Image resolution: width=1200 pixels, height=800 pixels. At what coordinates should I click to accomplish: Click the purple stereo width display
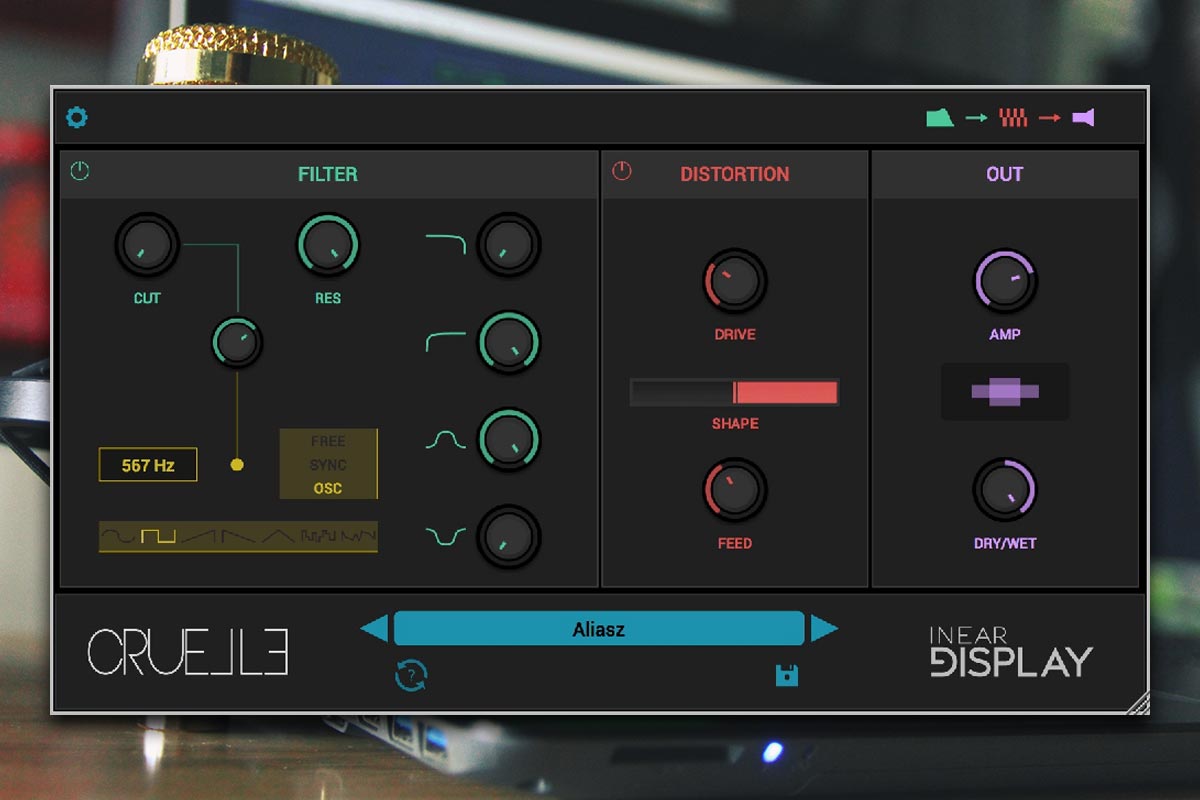click(x=1005, y=392)
